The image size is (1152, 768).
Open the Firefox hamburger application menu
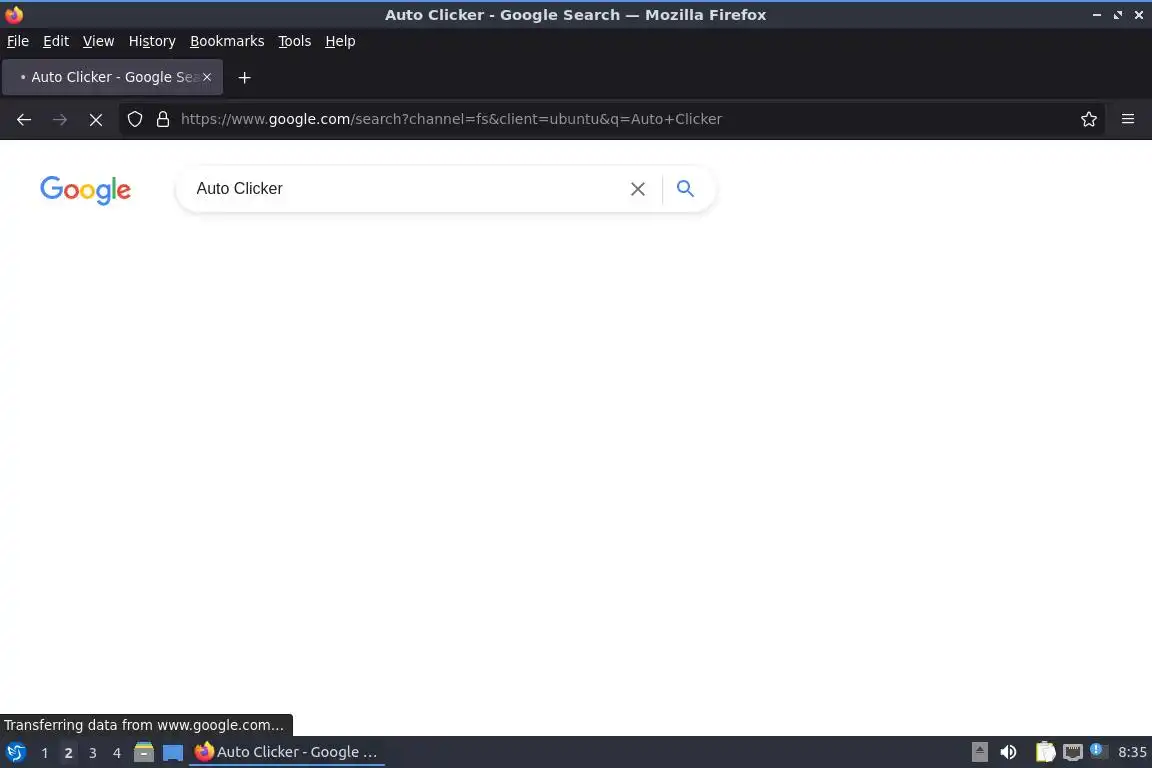coord(1128,119)
